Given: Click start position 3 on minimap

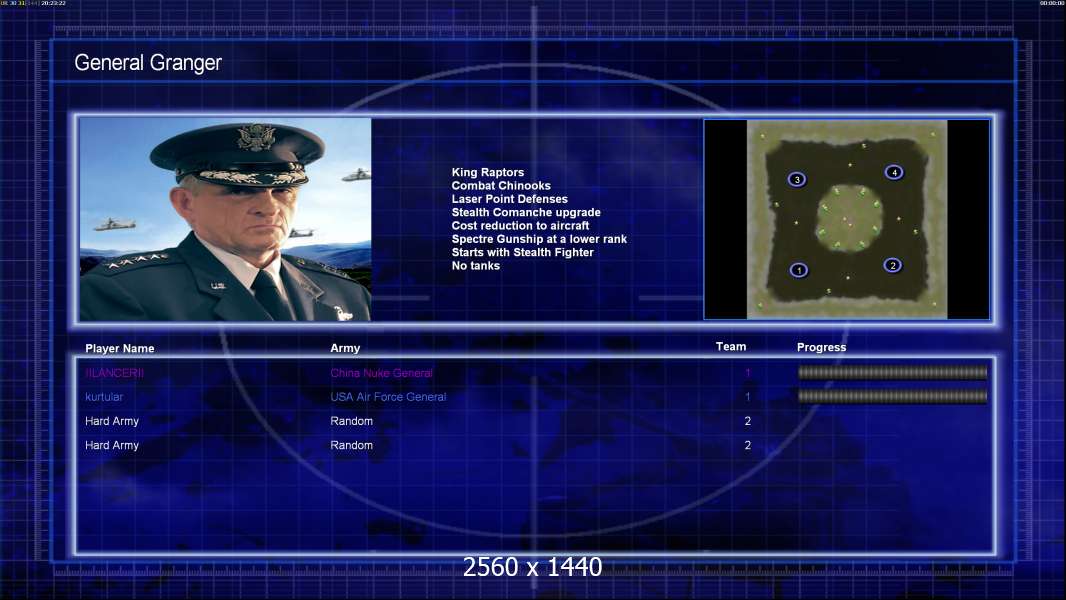Looking at the screenshot, I should (x=797, y=179).
